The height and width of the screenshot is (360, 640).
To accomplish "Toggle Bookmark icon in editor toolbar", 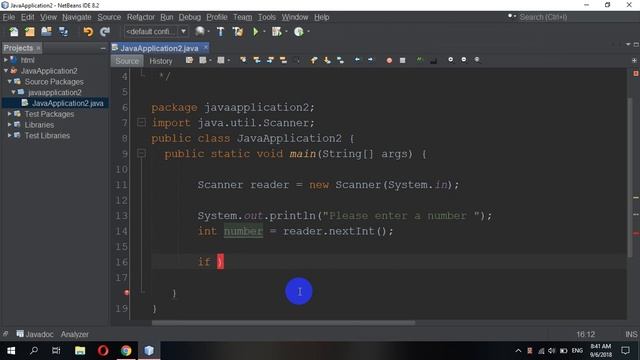I will tap(340, 60).
